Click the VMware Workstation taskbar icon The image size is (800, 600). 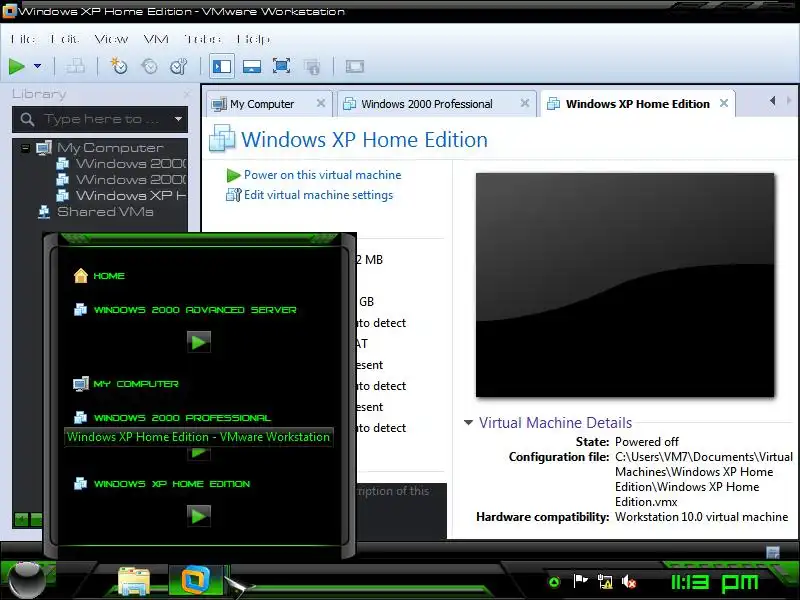[x=196, y=580]
